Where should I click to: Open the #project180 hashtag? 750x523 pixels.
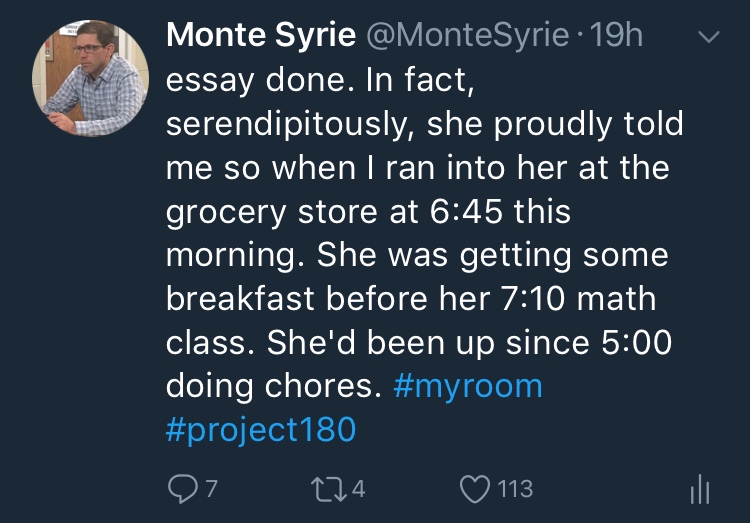260,429
